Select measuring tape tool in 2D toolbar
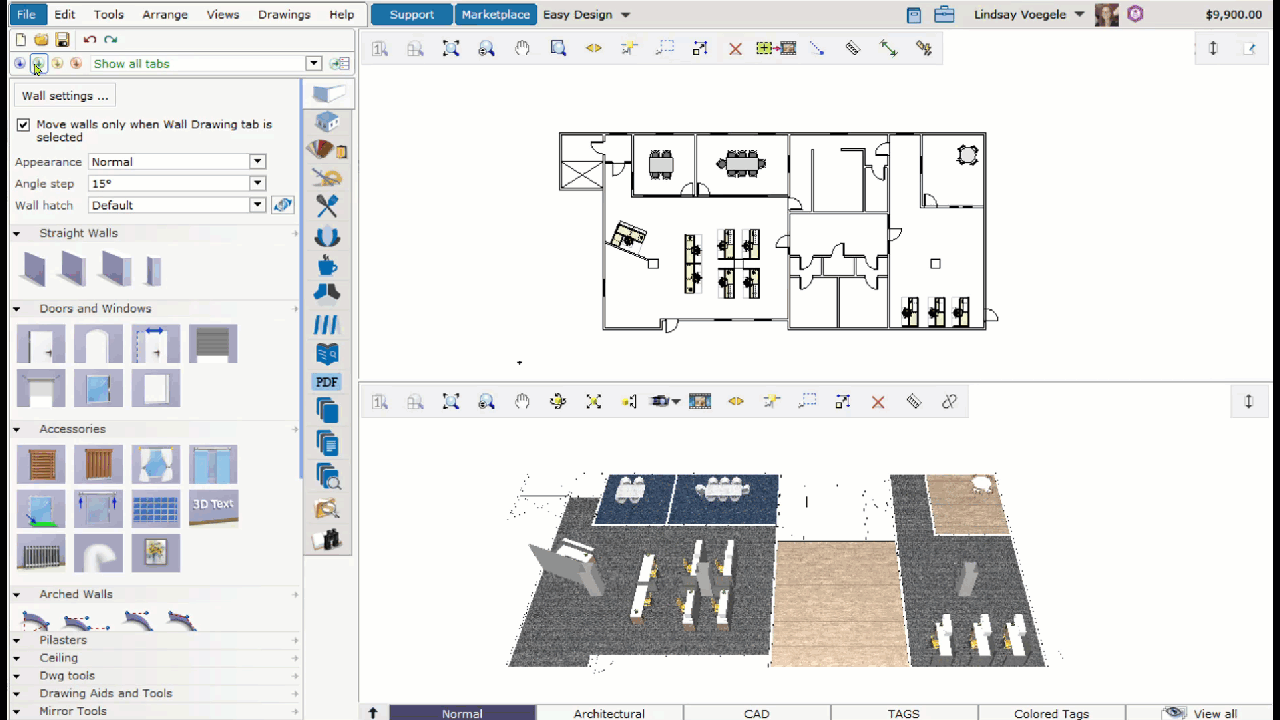The image size is (1280, 720). click(852, 48)
